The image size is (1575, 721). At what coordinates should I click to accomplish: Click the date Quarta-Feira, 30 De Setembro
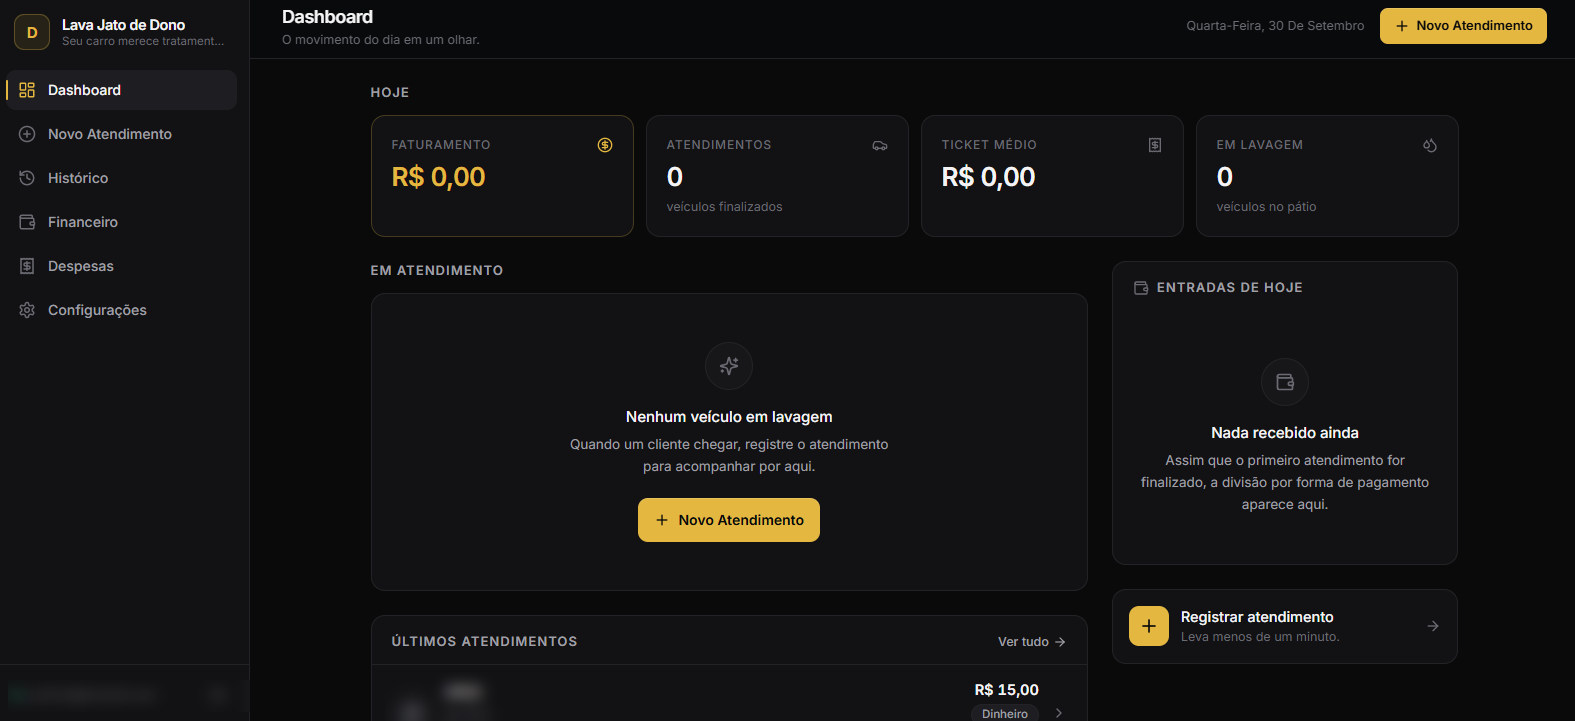tap(1275, 26)
